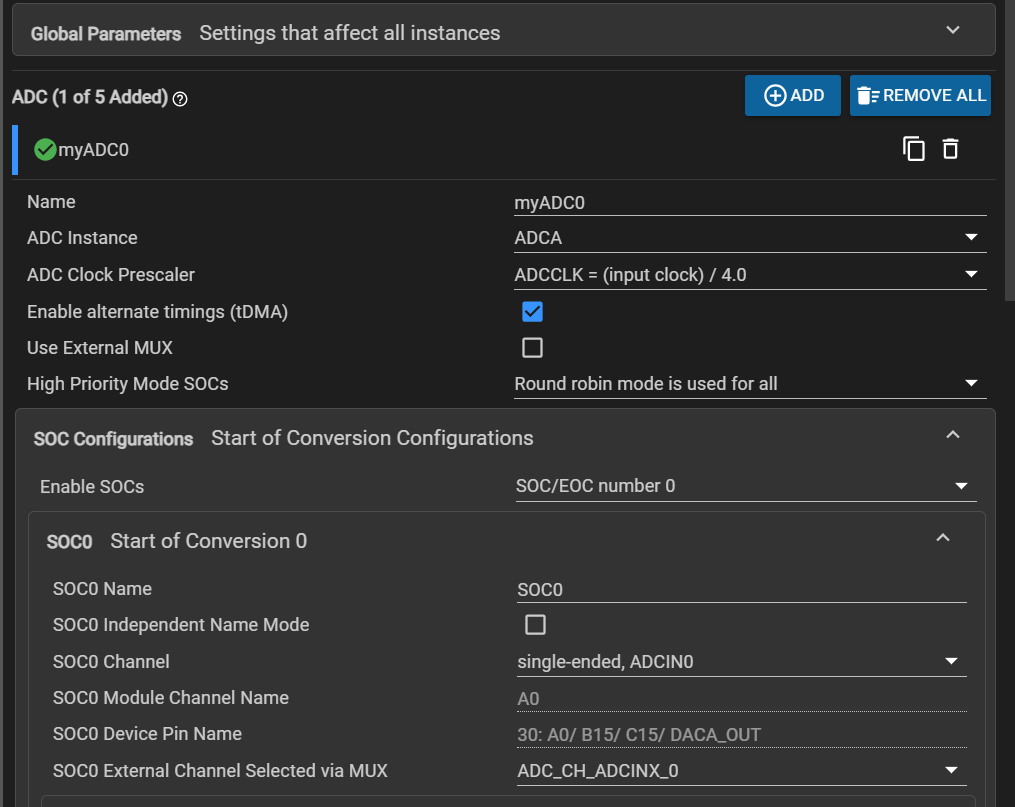Duplicate the myADC0 instance via copy icon
Image resolution: width=1015 pixels, height=807 pixels.
[914, 149]
